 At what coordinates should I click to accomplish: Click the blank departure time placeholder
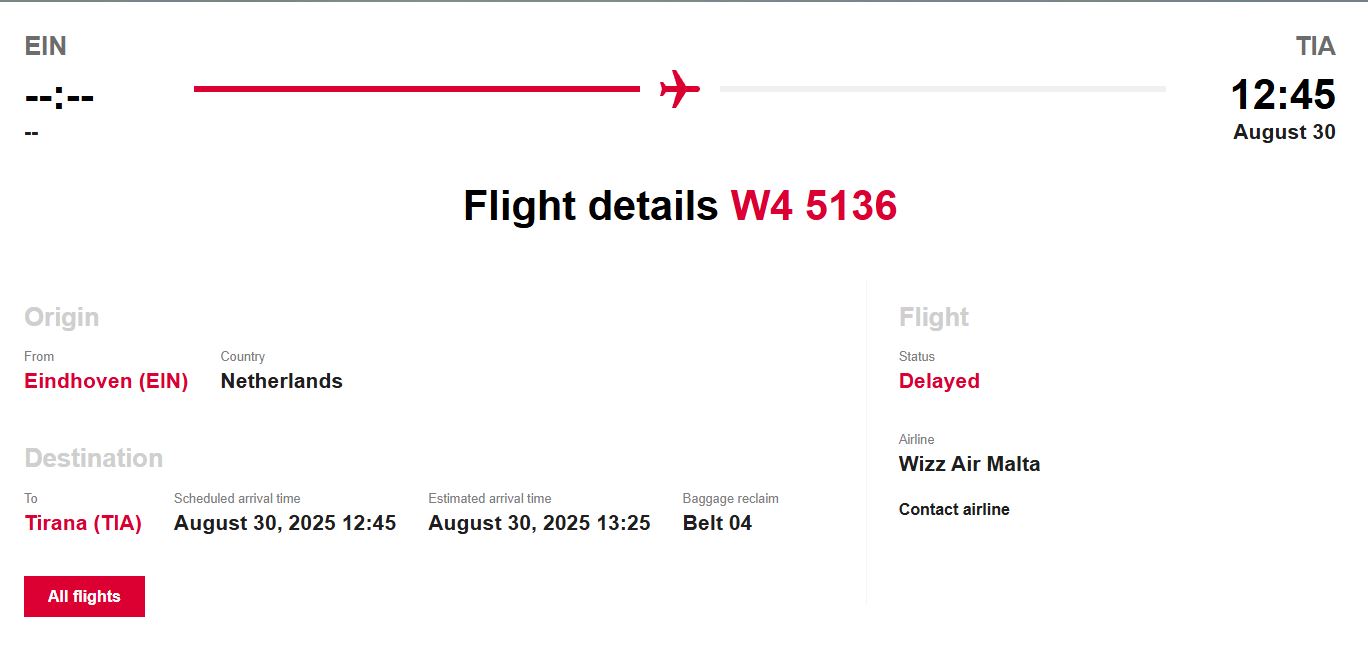tap(59, 98)
